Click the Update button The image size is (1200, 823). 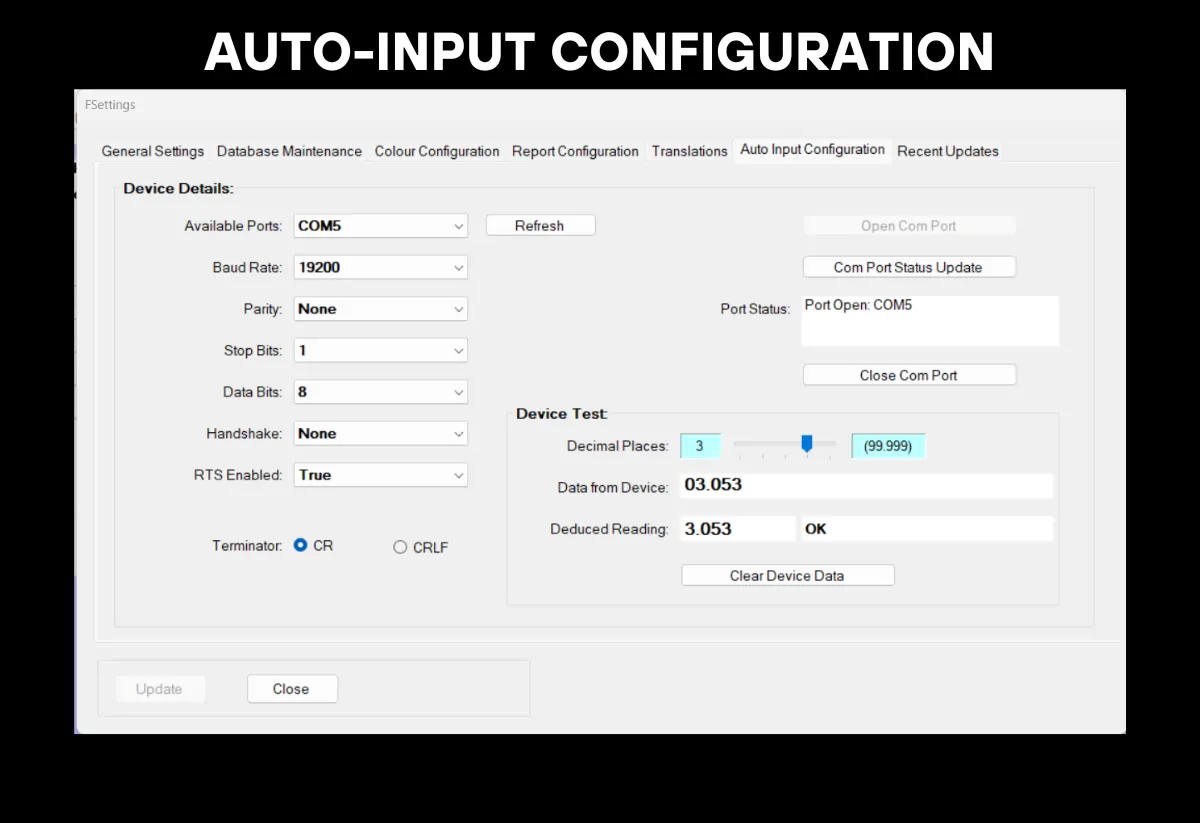click(x=160, y=688)
